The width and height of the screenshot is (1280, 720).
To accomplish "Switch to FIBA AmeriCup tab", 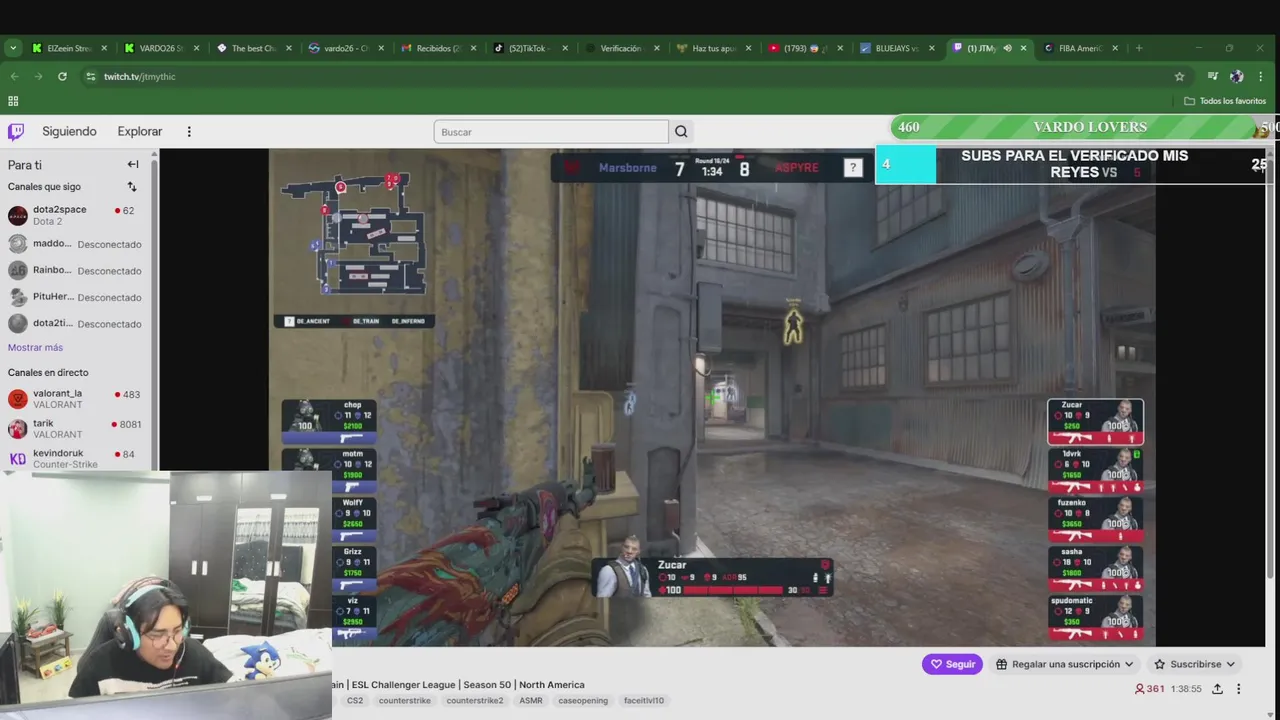I will tap(1082, 48).
